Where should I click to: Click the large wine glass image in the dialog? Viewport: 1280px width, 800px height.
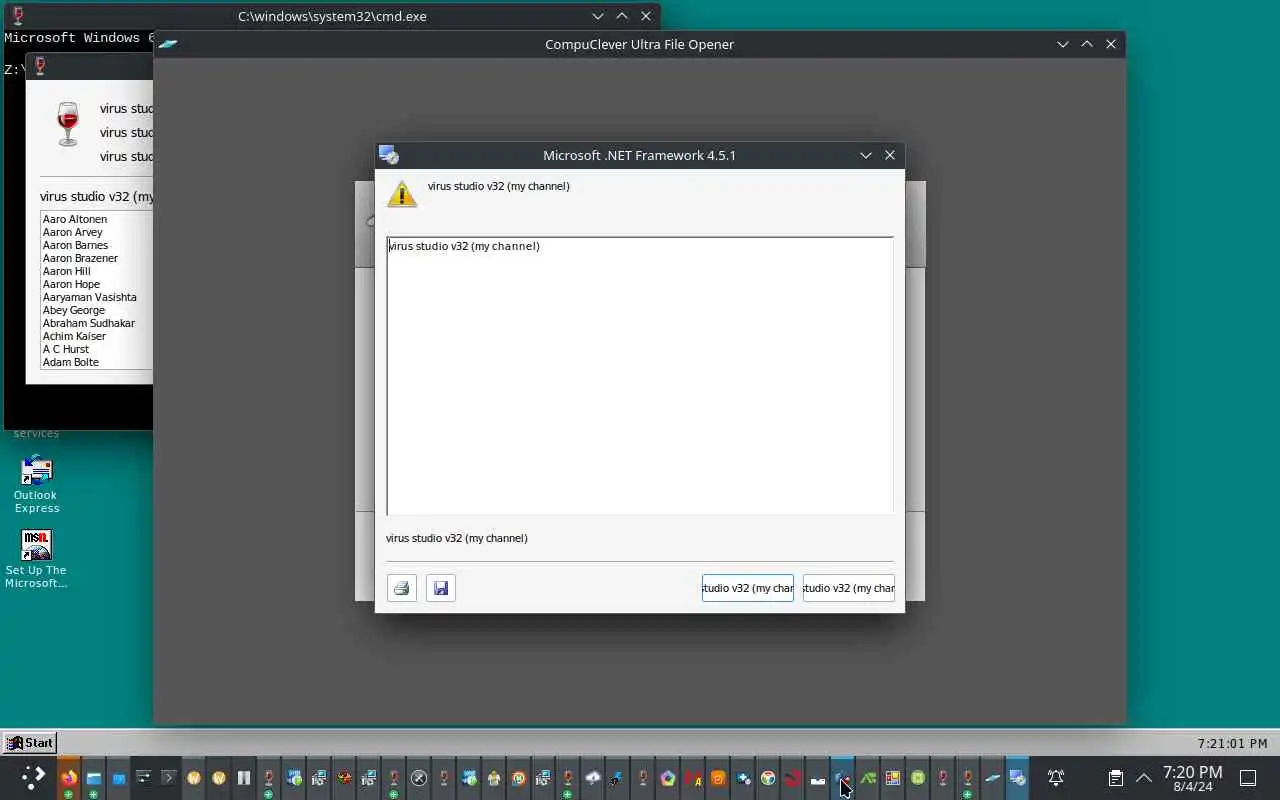pos(68,123)
